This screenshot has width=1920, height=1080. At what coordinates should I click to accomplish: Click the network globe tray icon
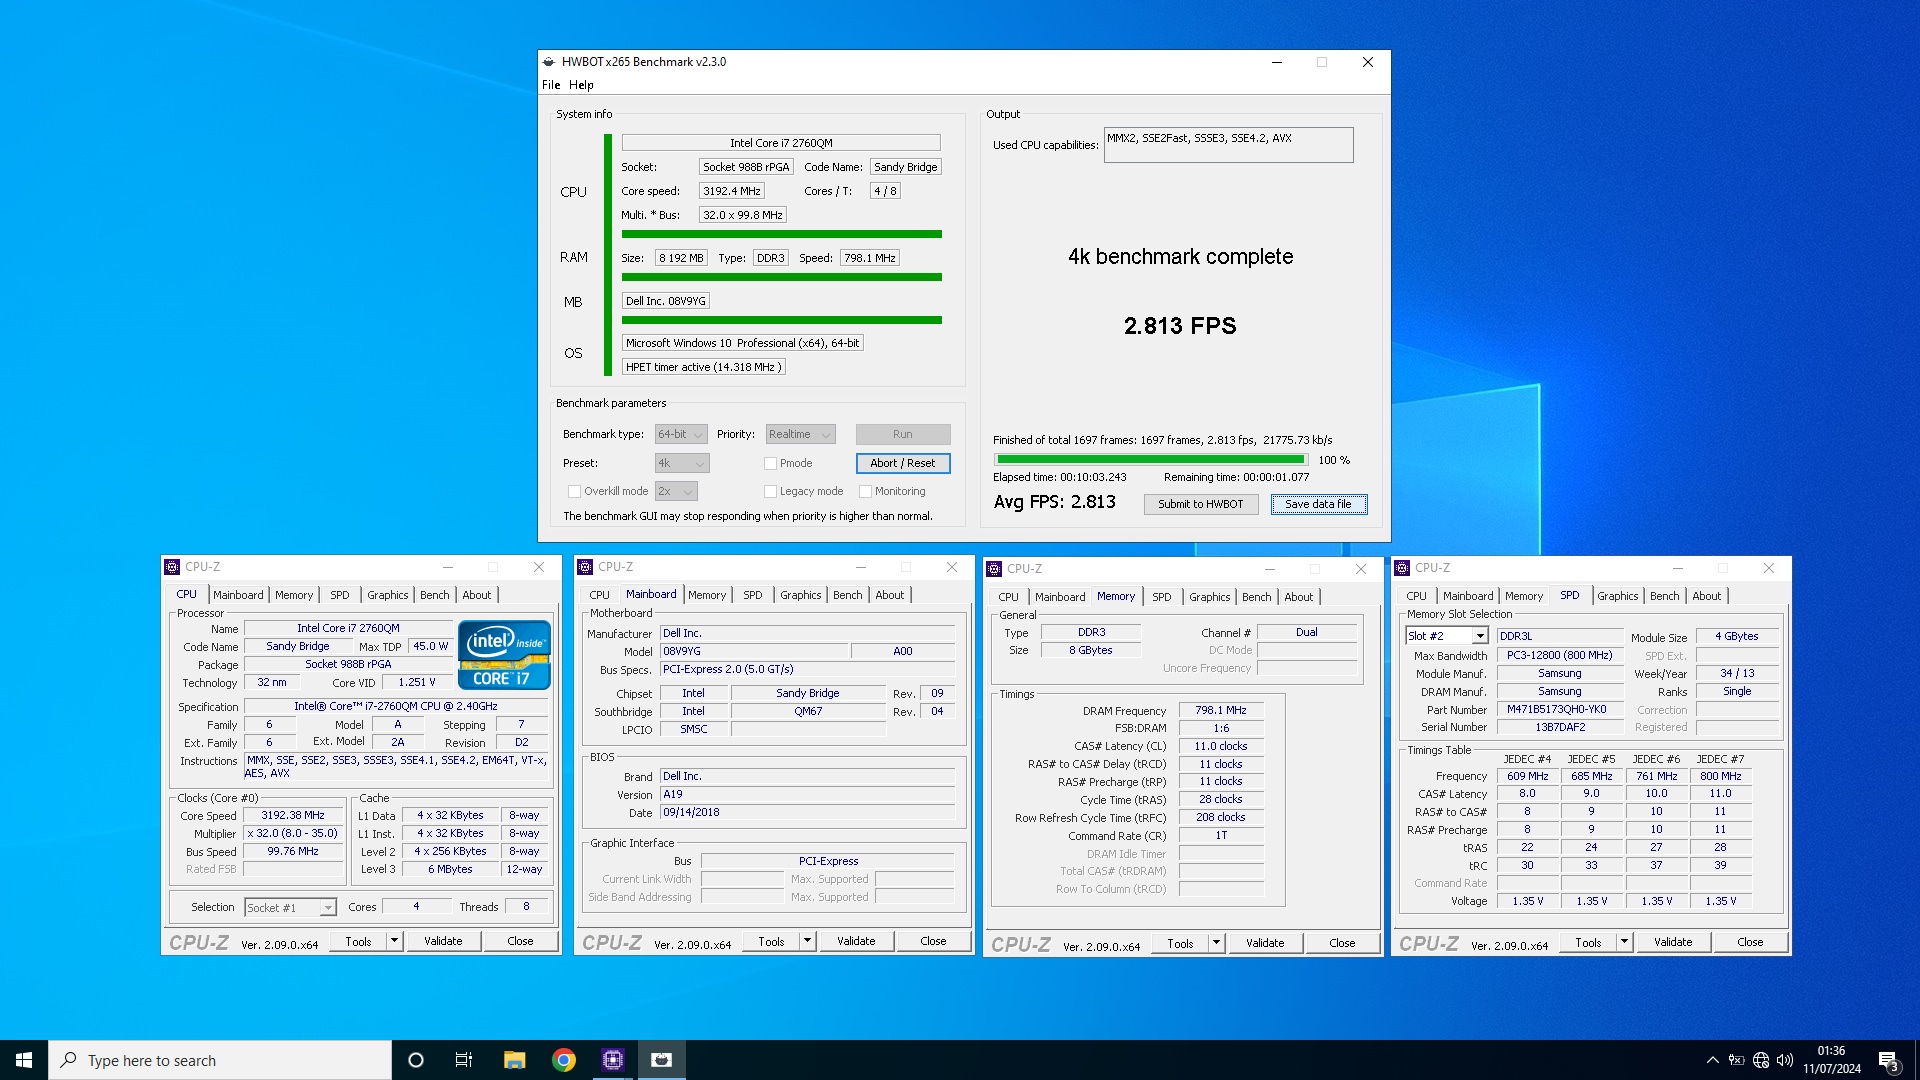[x=1761, y=1060]
